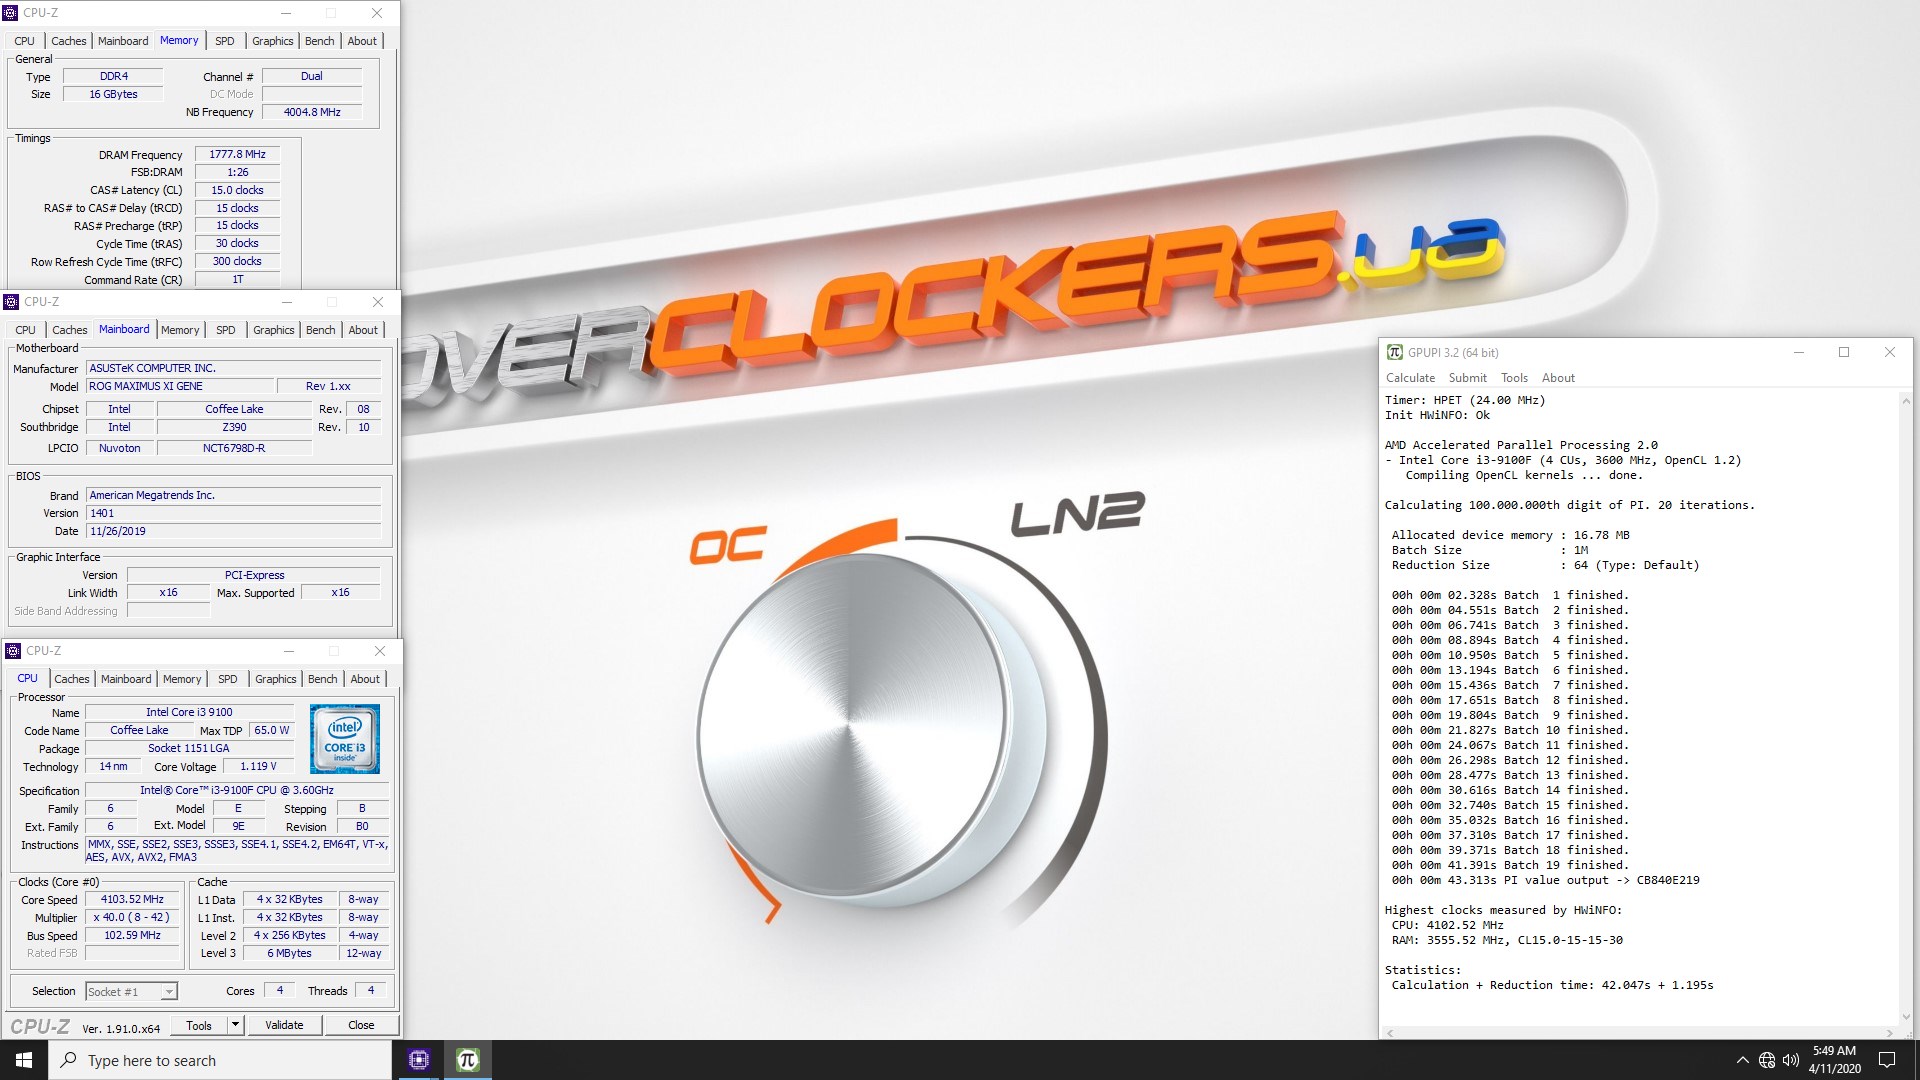The width and height of the screenshot is (1920, 1080).
Task: Click the GPUPI scrollbar down arrow
Action: [x=1905, y=1017]
